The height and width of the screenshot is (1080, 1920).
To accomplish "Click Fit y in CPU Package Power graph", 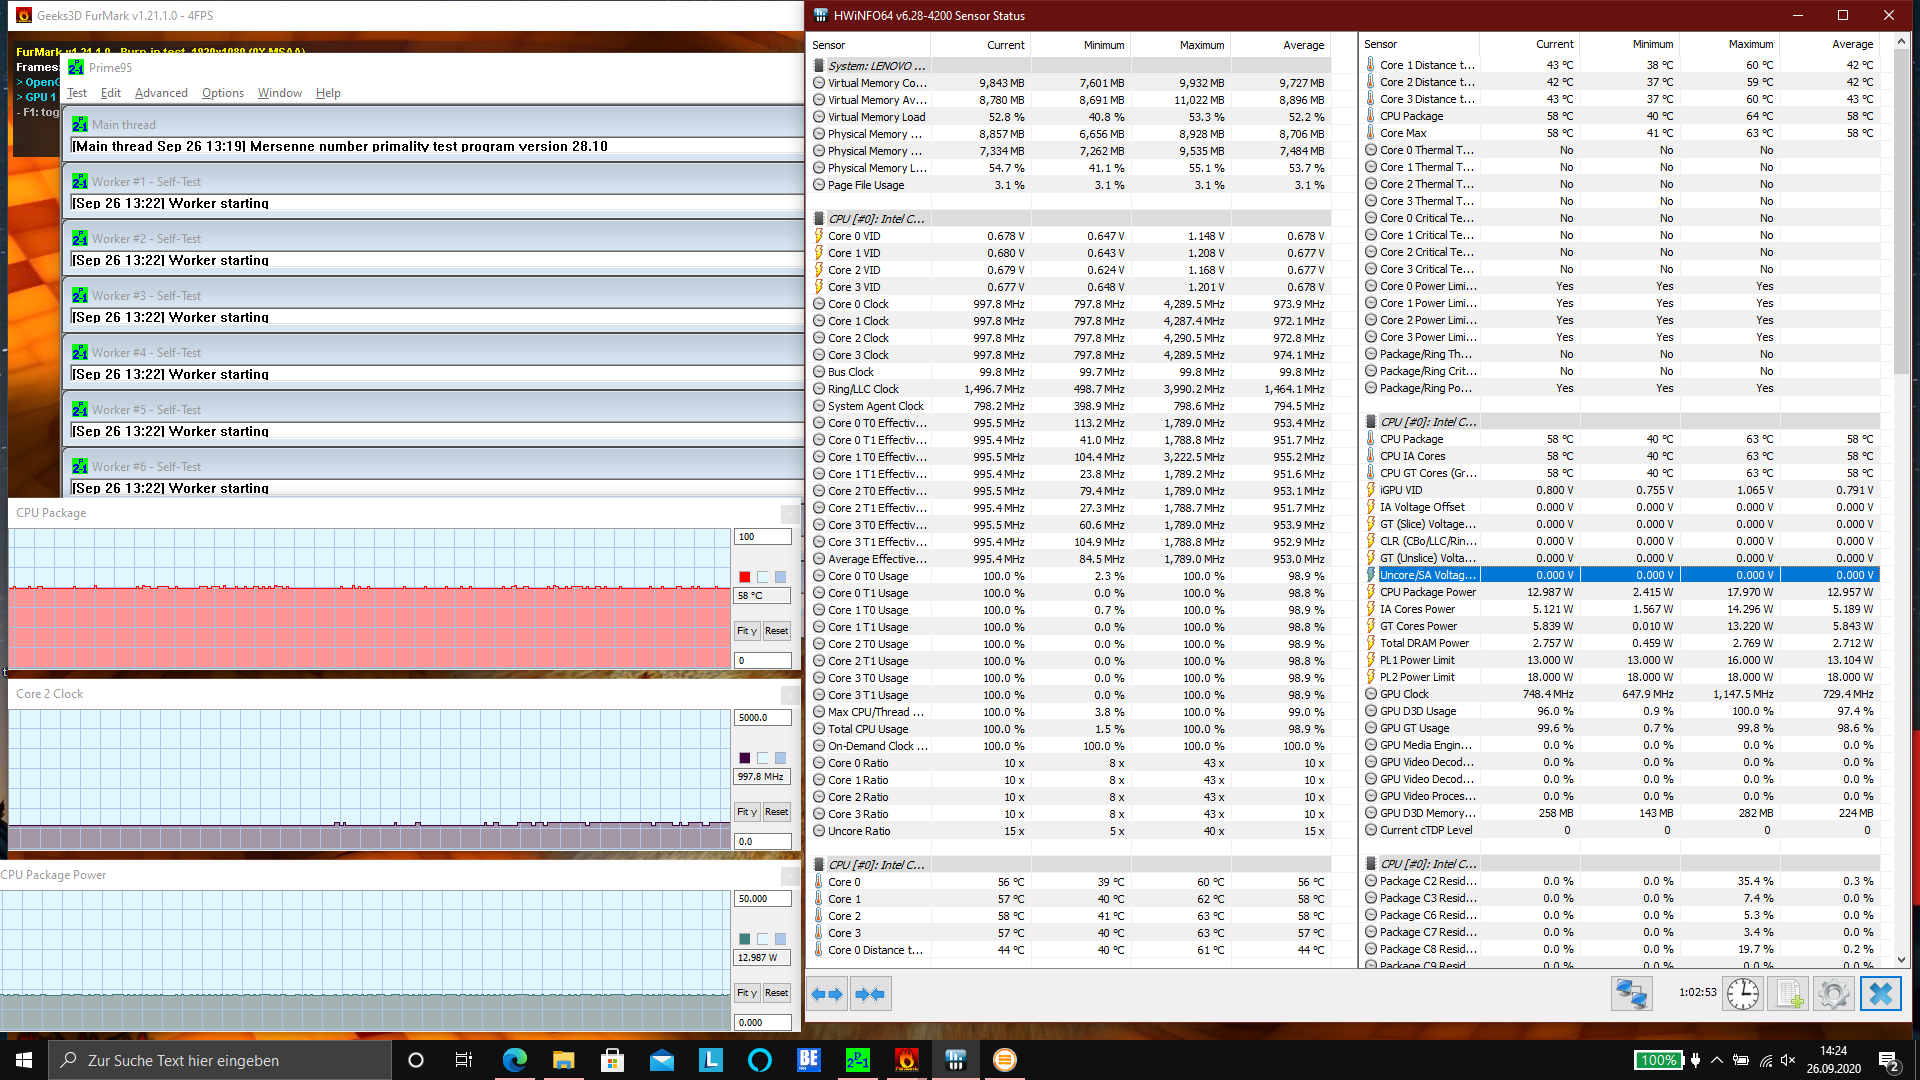I will (x=747, y=993).
